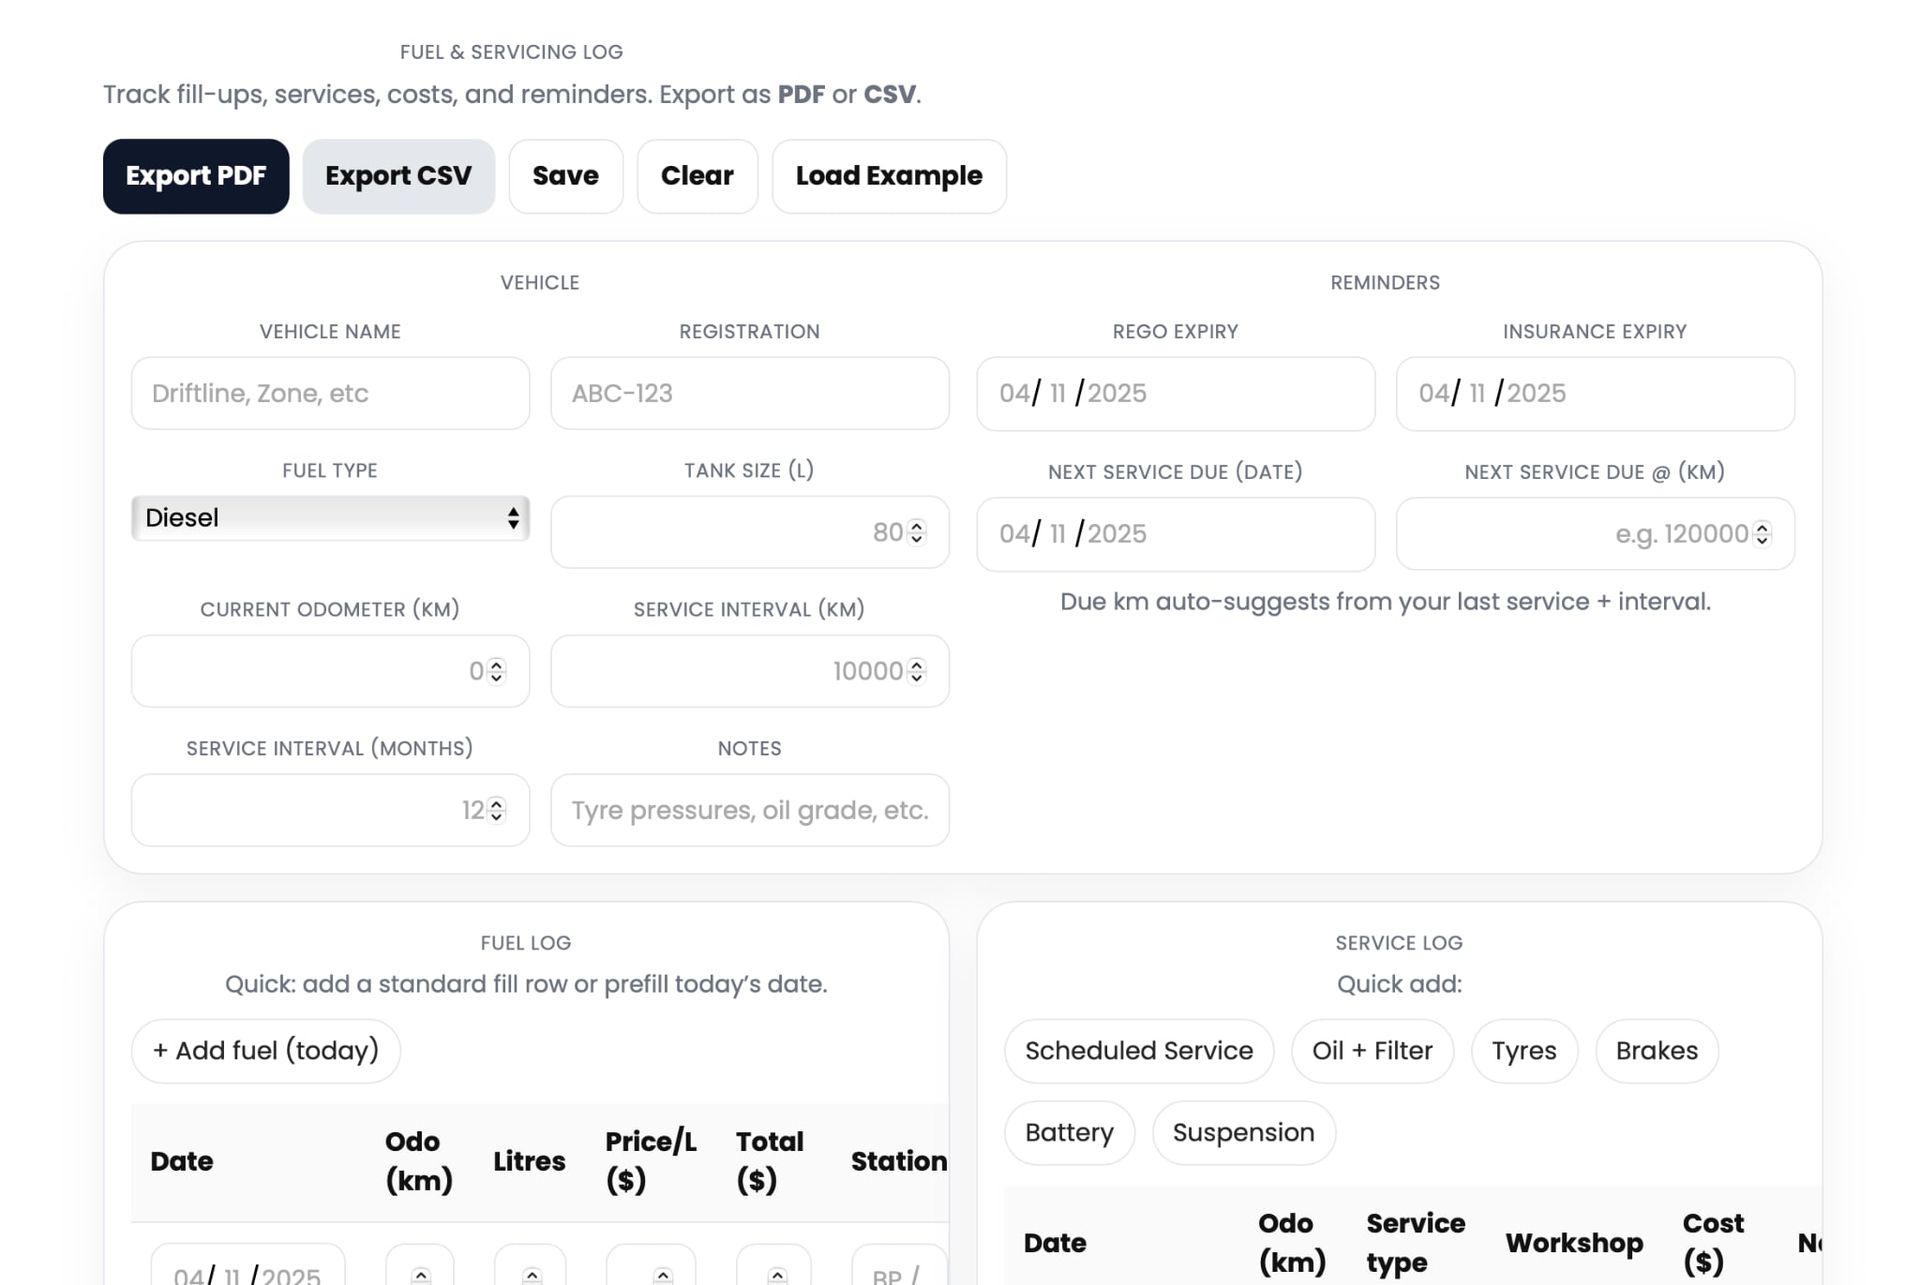Quick add Oil + Filter service
This screenshot has height=1285, width=1920.
pyautogui.click(x=1372, y=1051)
